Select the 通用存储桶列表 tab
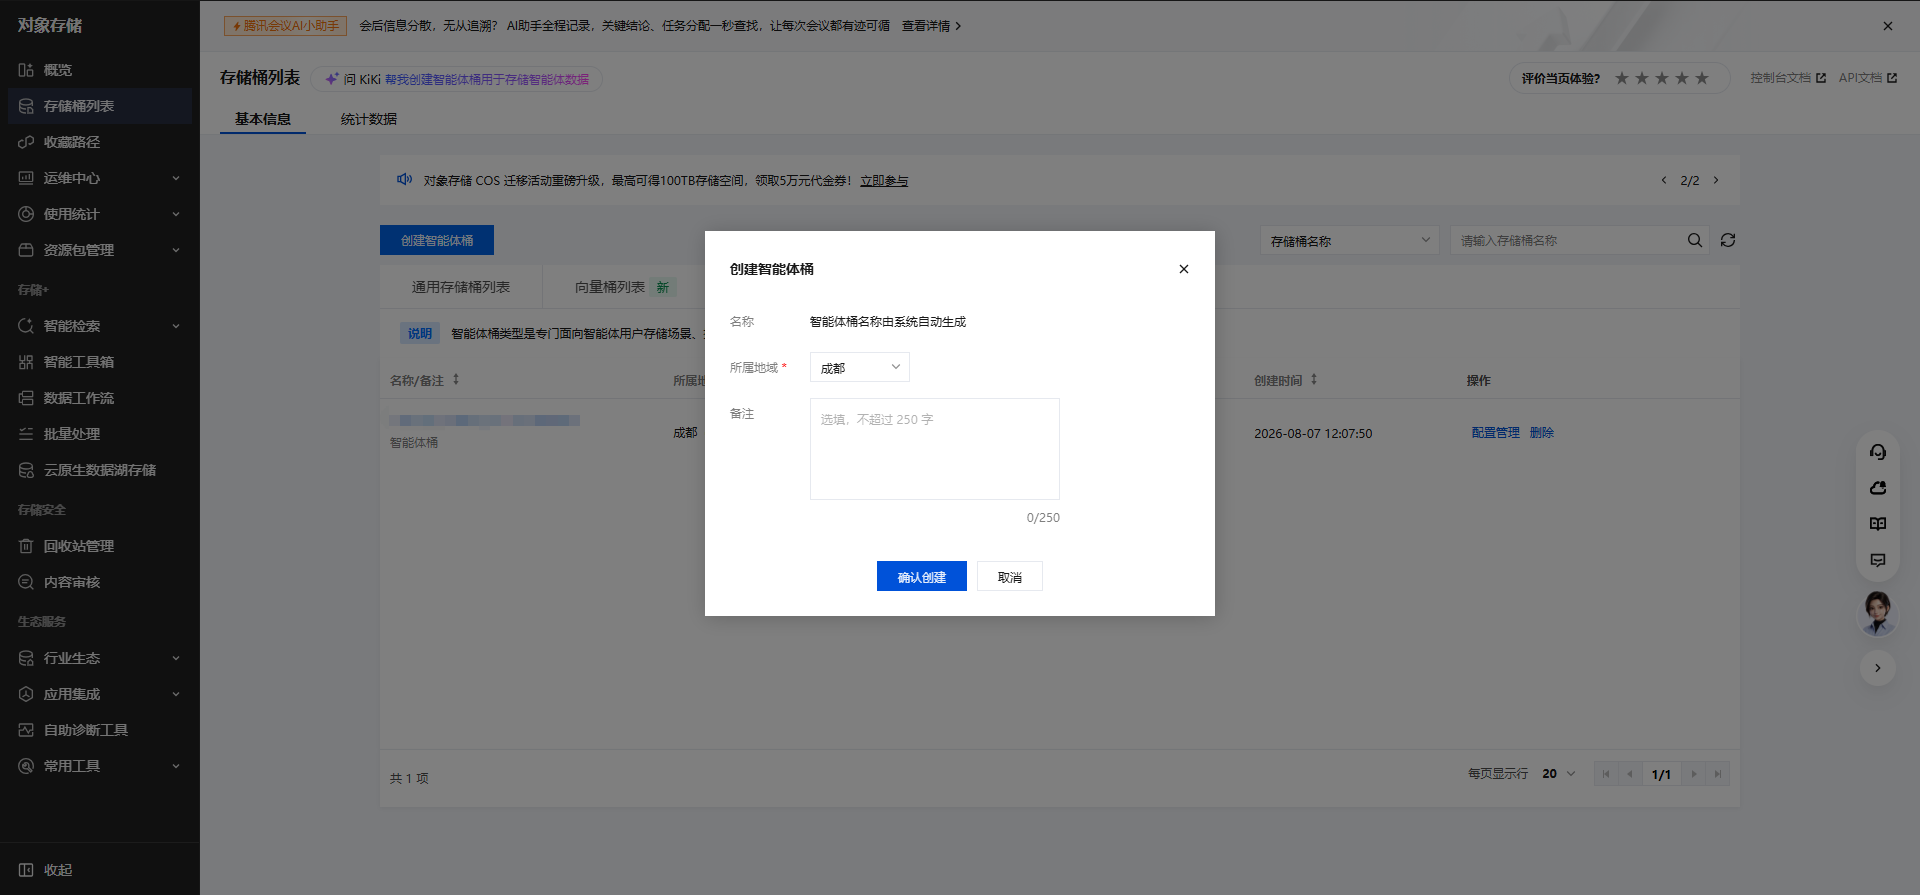Viewport: 1920px width, 895px height. click(x=461, y=287)
